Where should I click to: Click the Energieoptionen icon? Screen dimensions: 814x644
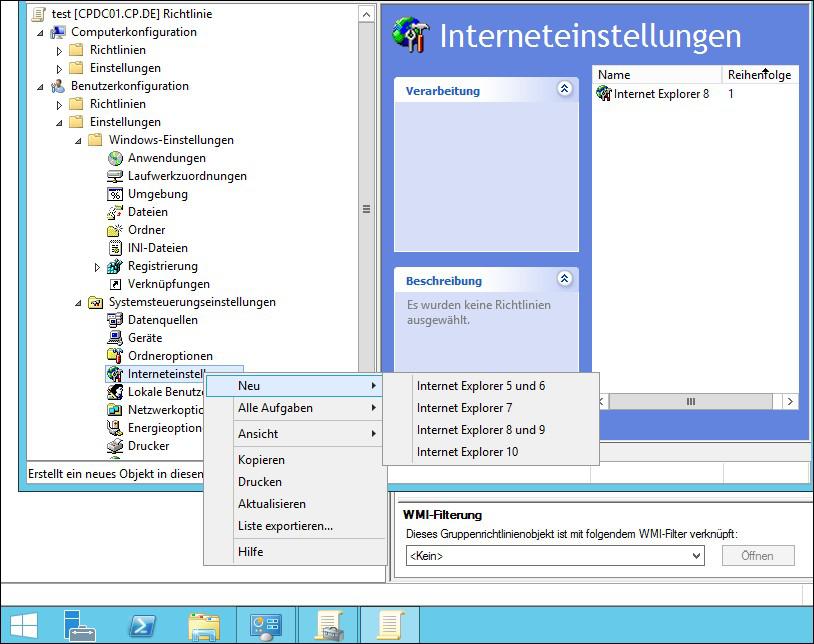tap(115, 428)
